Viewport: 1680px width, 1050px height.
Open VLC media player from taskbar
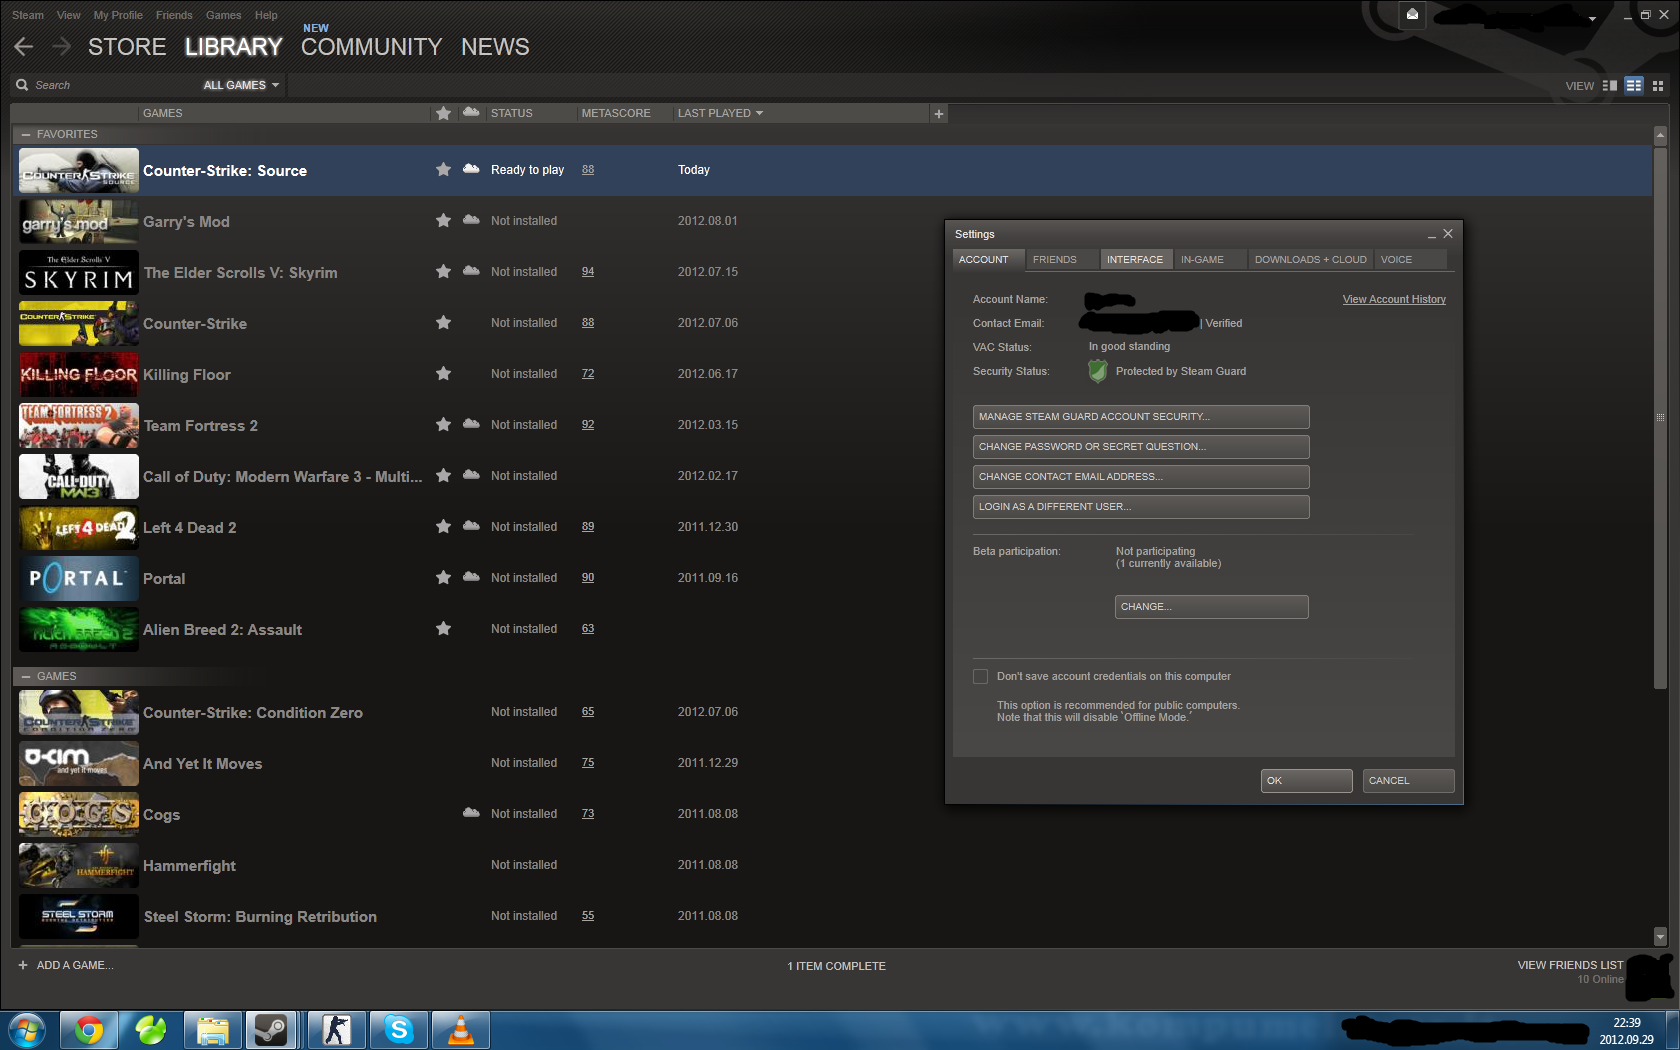[x=461, y=1030]
